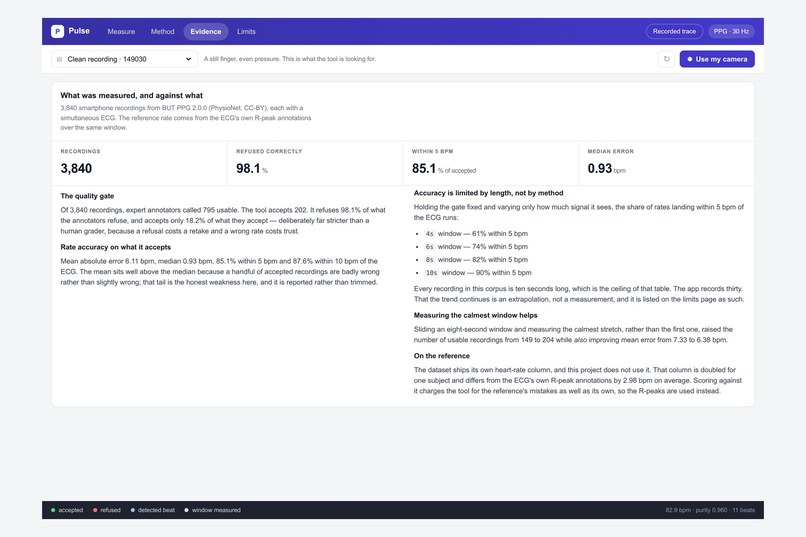Click the 0.93 median error value
The width and height of the screenshot is (806, 537).
point(599,169)
